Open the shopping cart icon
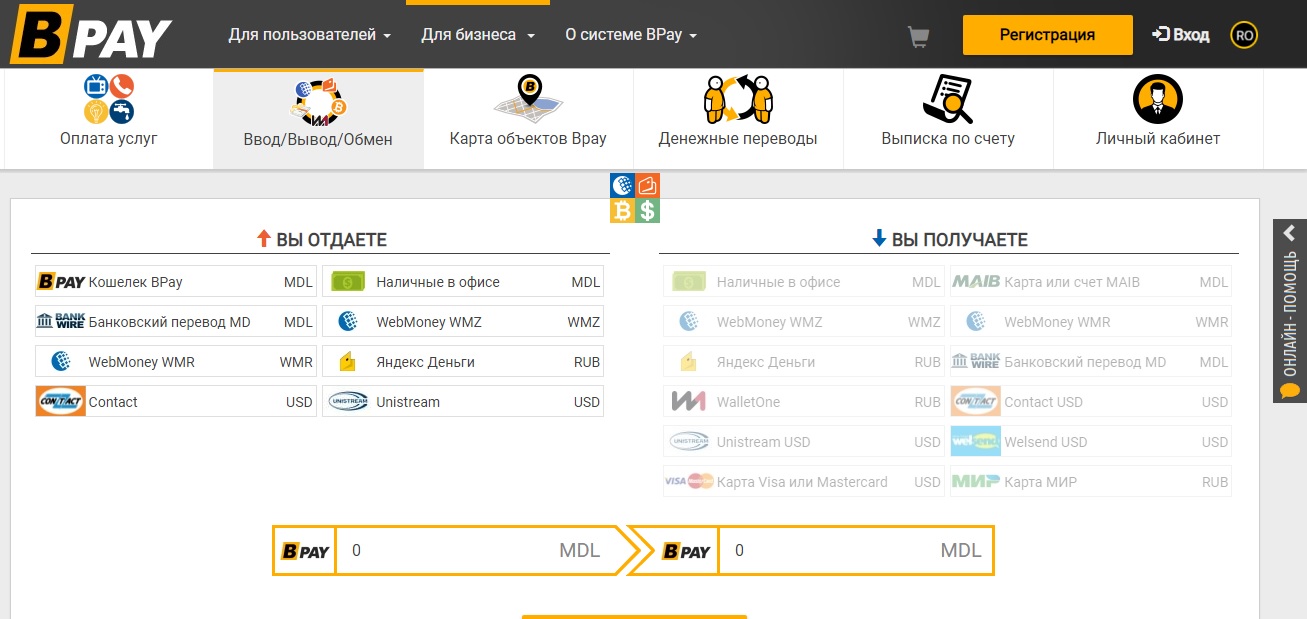The image size is (1307, 619). coord(917,36)
